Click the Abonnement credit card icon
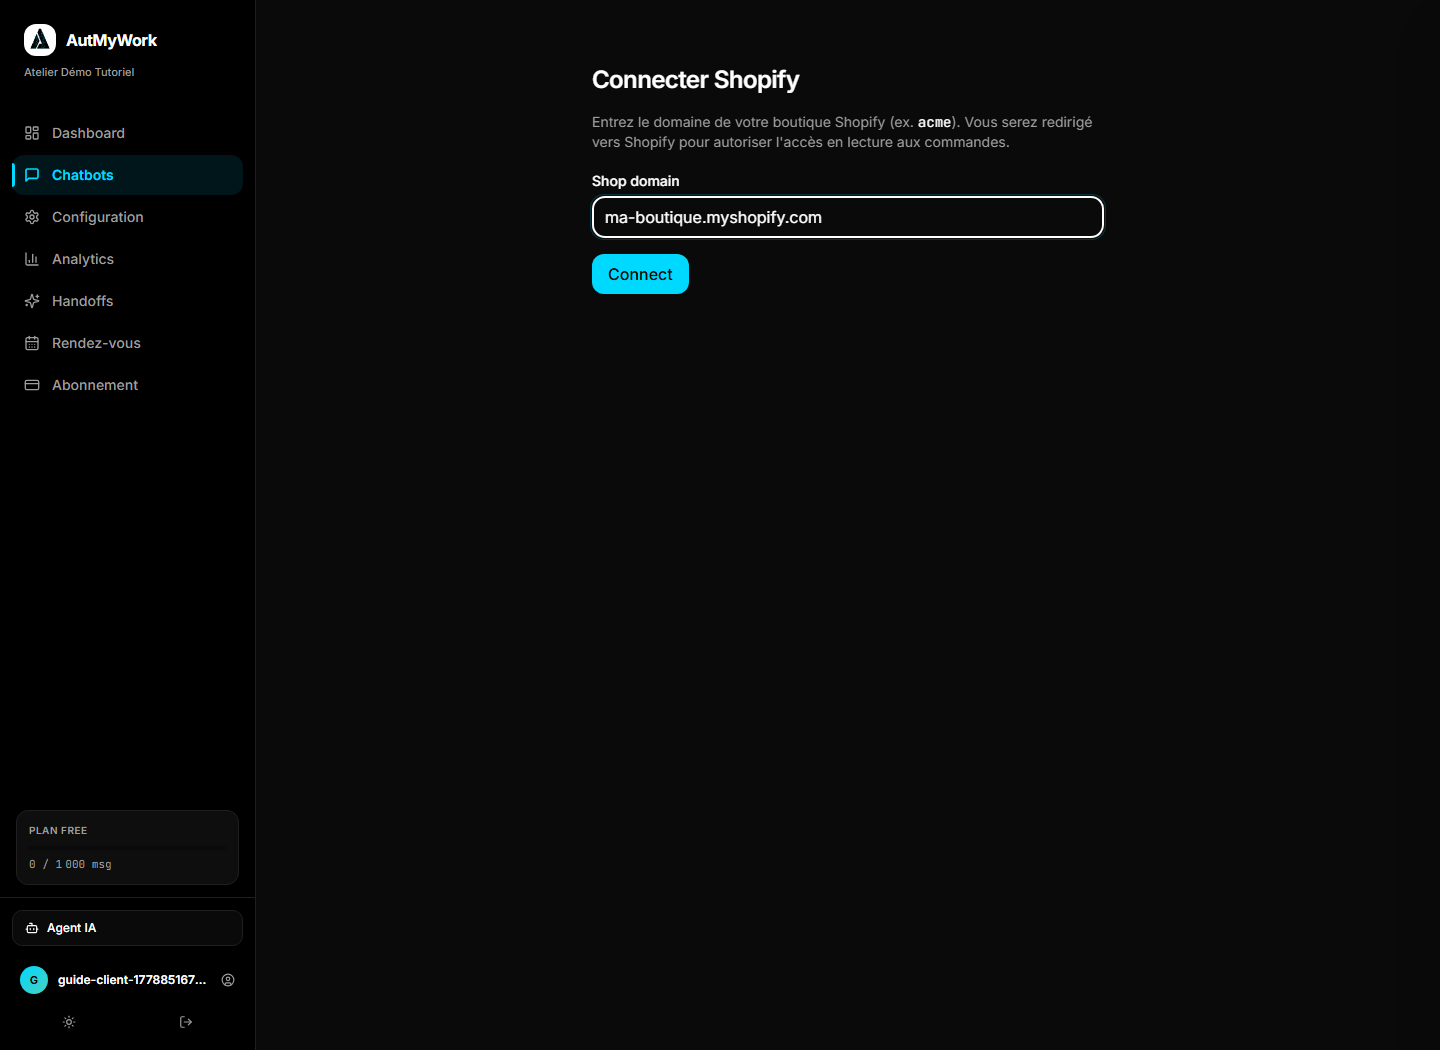The height and width of the screenshot is (1050, 1440). [32, 385]
